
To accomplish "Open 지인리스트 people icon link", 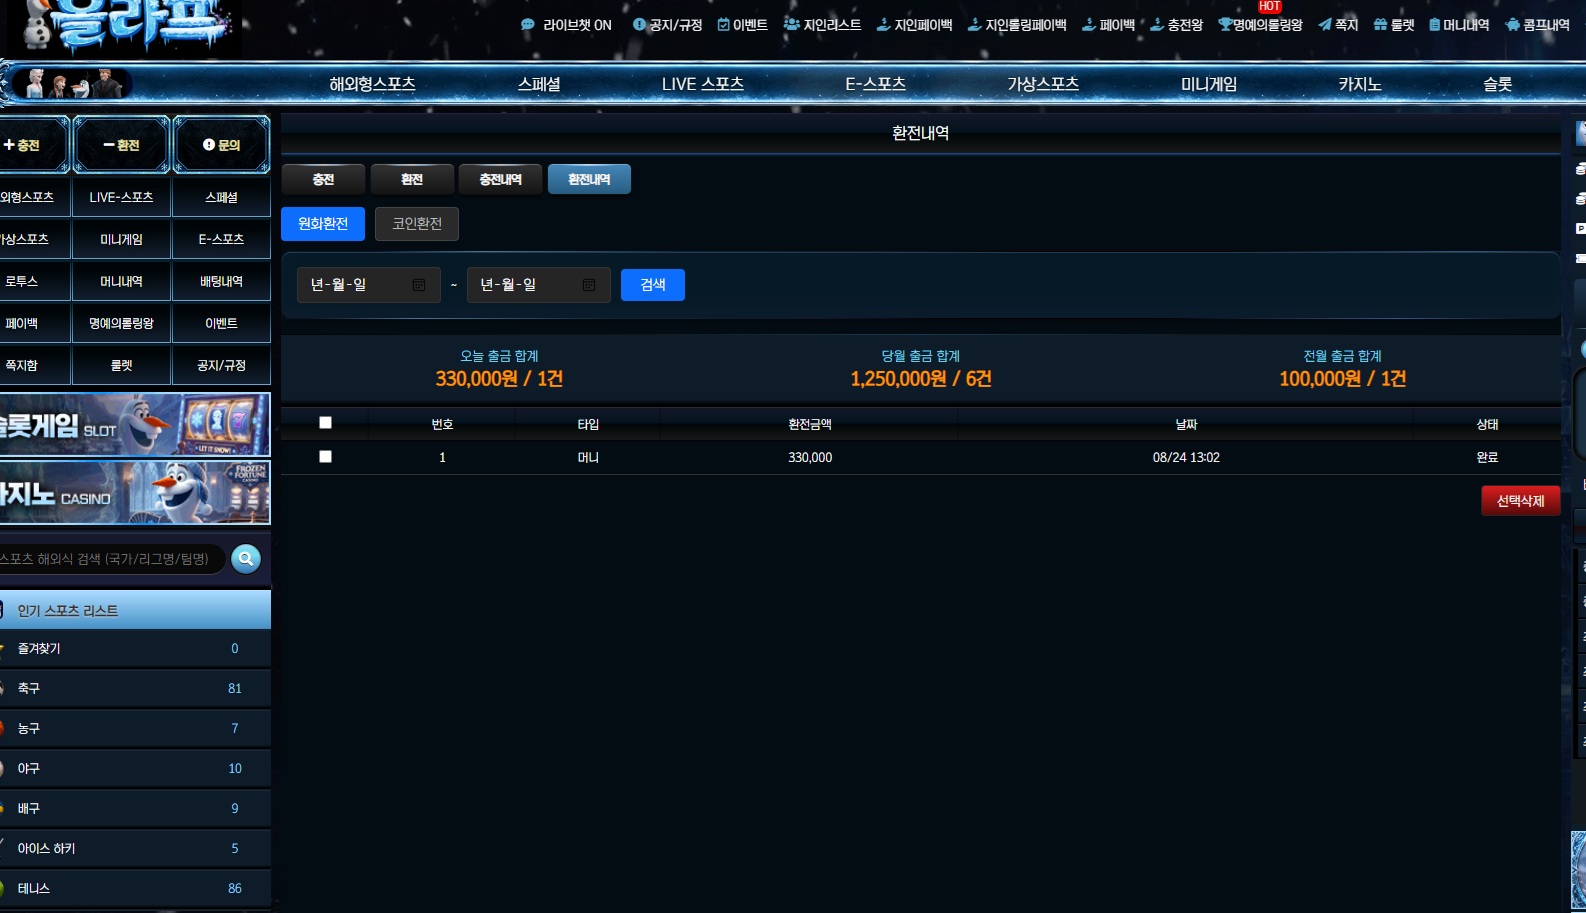I will click(x=792, y=25).
